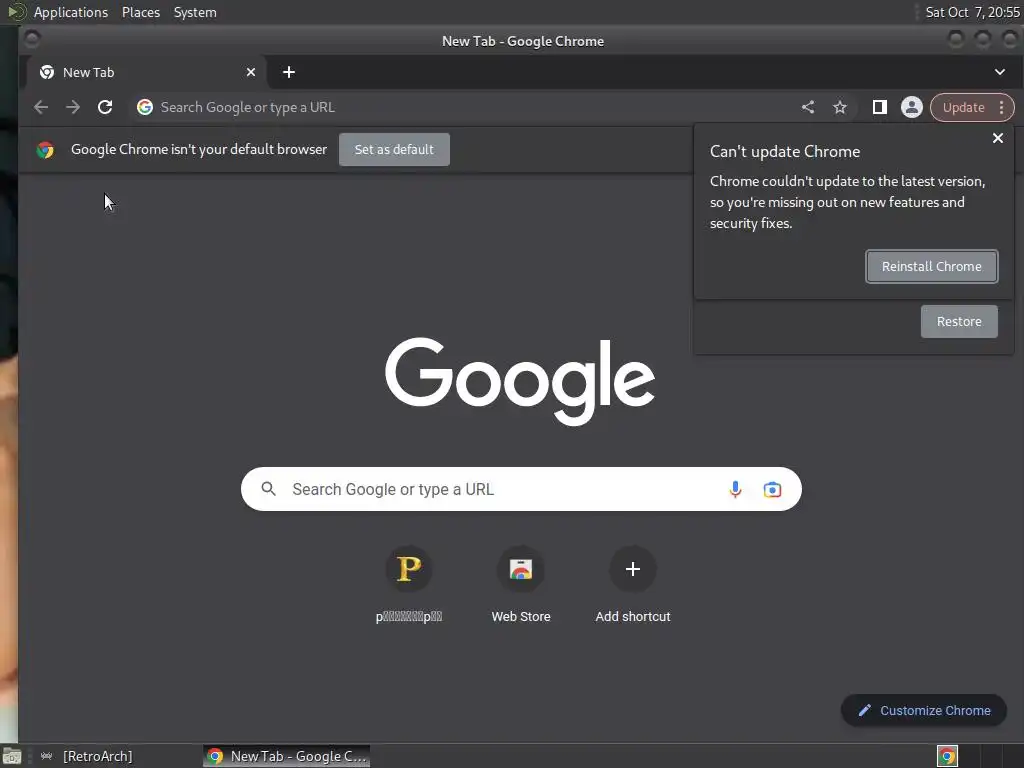This screenshot has width=1024, height=768.
Task: Click Reinstall Chrome button
Action: [x=931, y=266]
